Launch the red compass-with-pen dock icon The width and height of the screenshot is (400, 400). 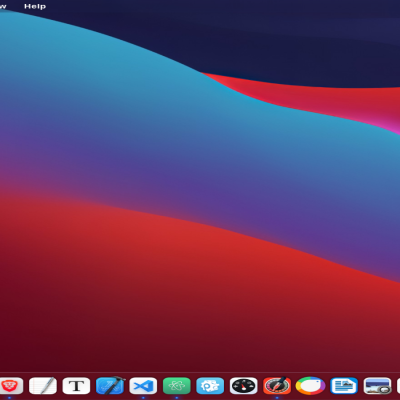(x=277, y=386)
